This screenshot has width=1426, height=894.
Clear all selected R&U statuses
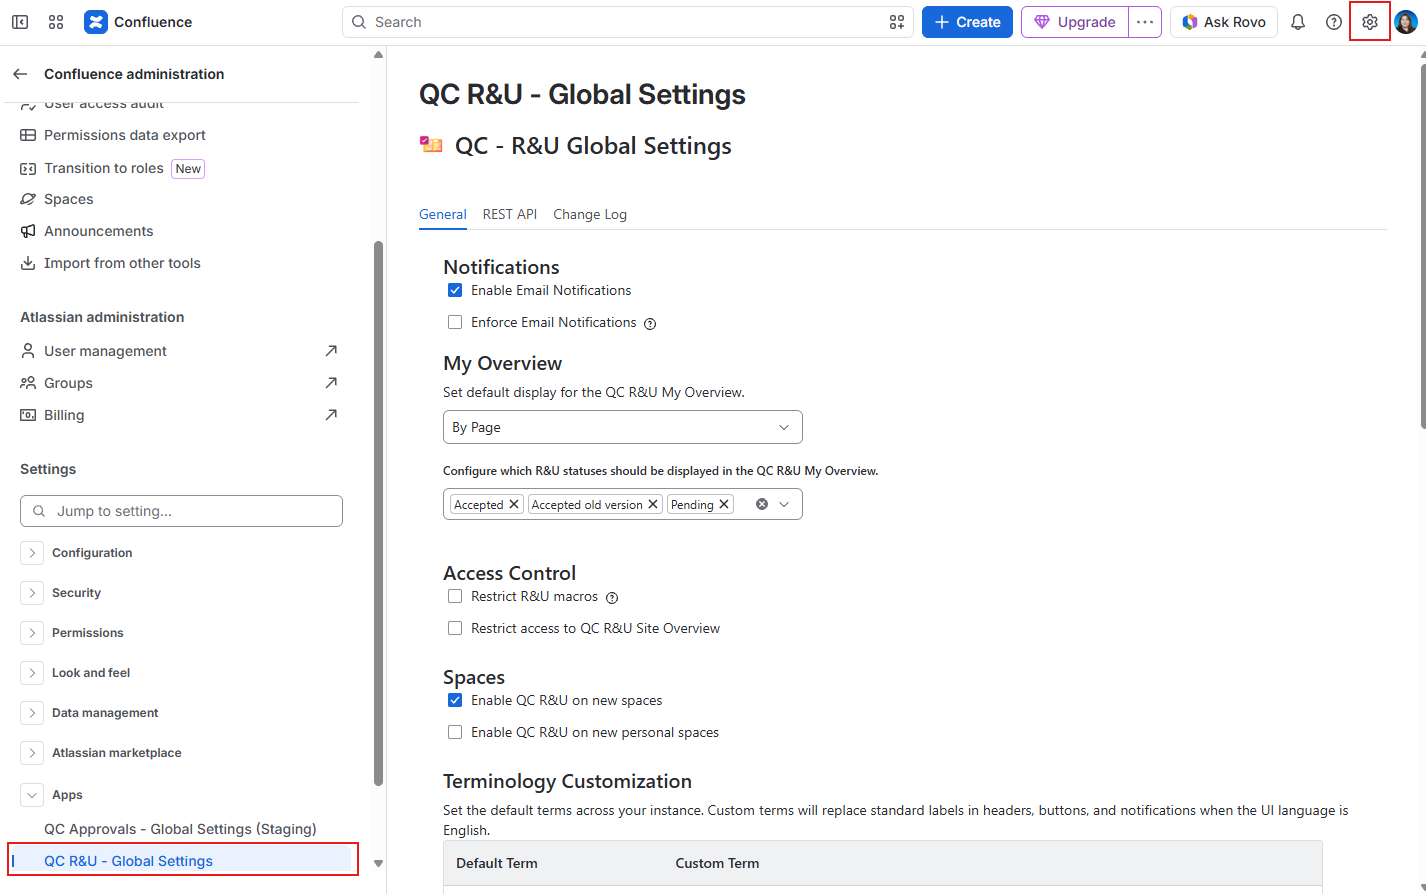[762, 504]
